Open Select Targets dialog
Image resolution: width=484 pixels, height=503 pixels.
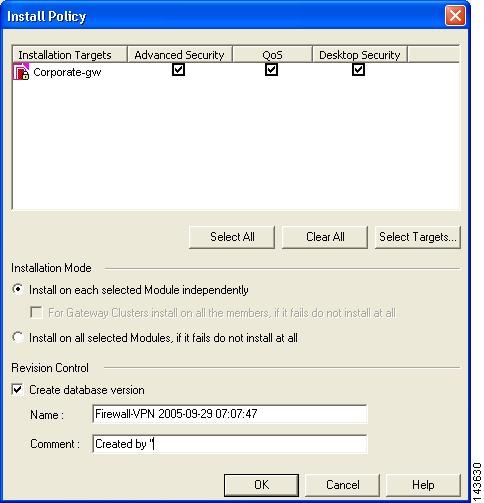(418, 237)
